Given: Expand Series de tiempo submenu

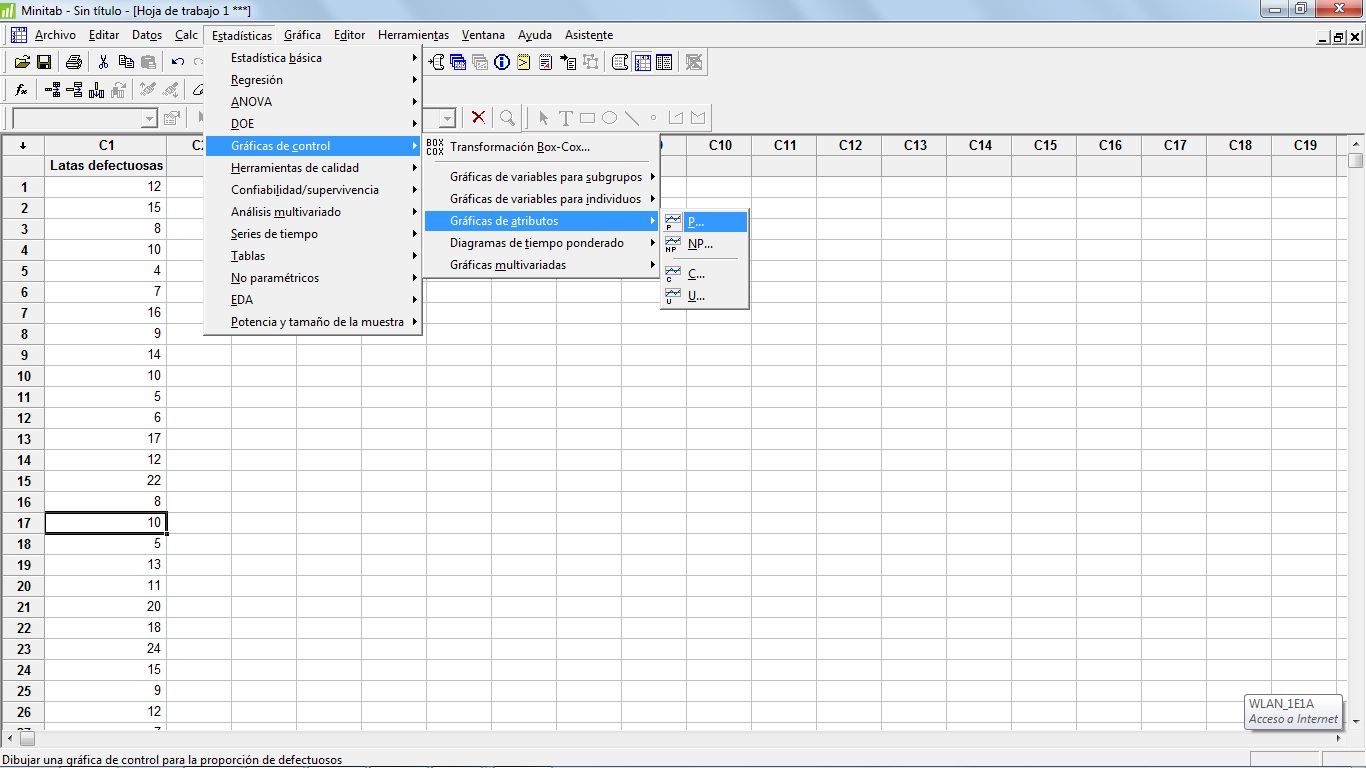Looking at the screenshot, I should point(313,234).
